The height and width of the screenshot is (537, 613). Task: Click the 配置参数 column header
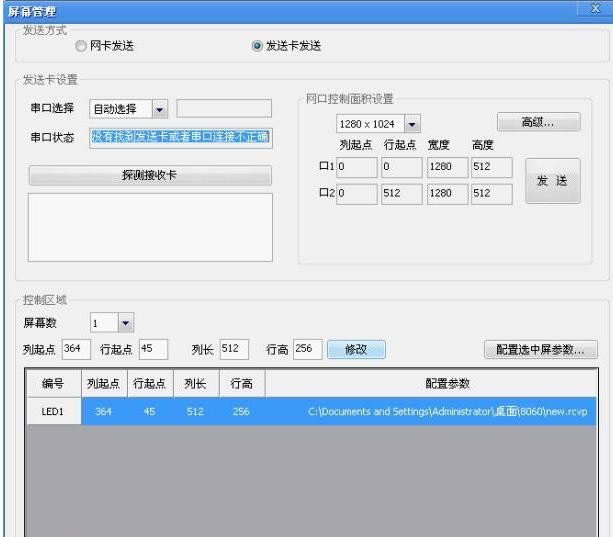[x=431, y=383]
